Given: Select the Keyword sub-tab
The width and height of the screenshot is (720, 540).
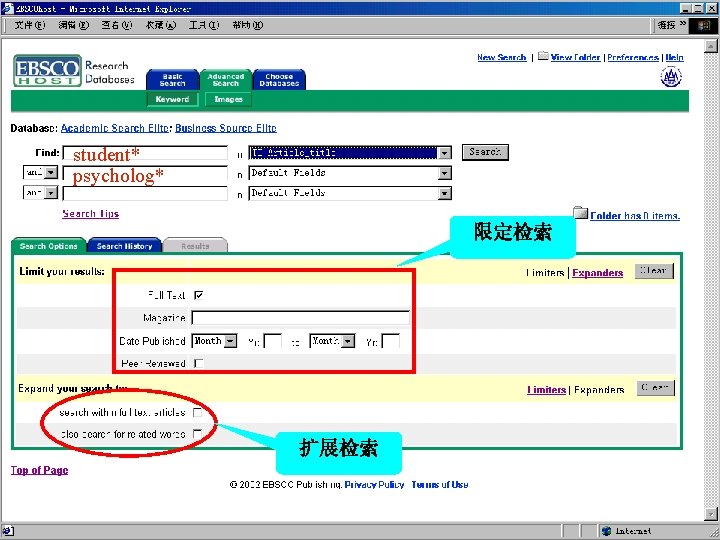Looking at the screenshot, I should [x=172, y=99].
